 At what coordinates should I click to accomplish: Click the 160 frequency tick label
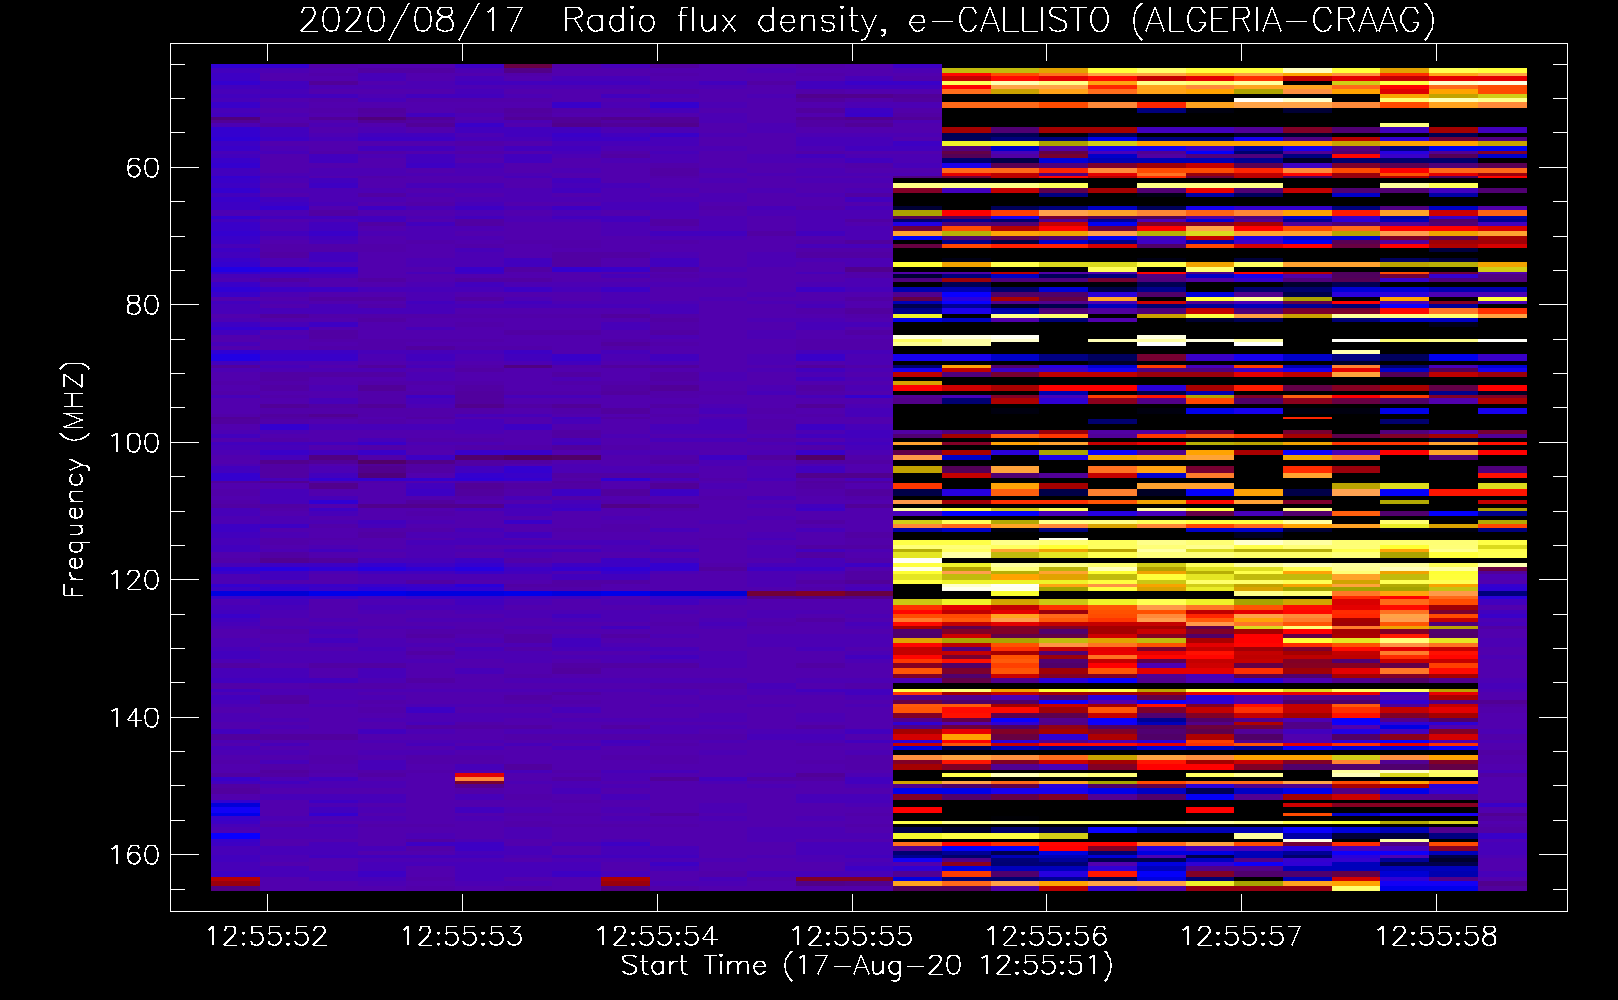134,855
